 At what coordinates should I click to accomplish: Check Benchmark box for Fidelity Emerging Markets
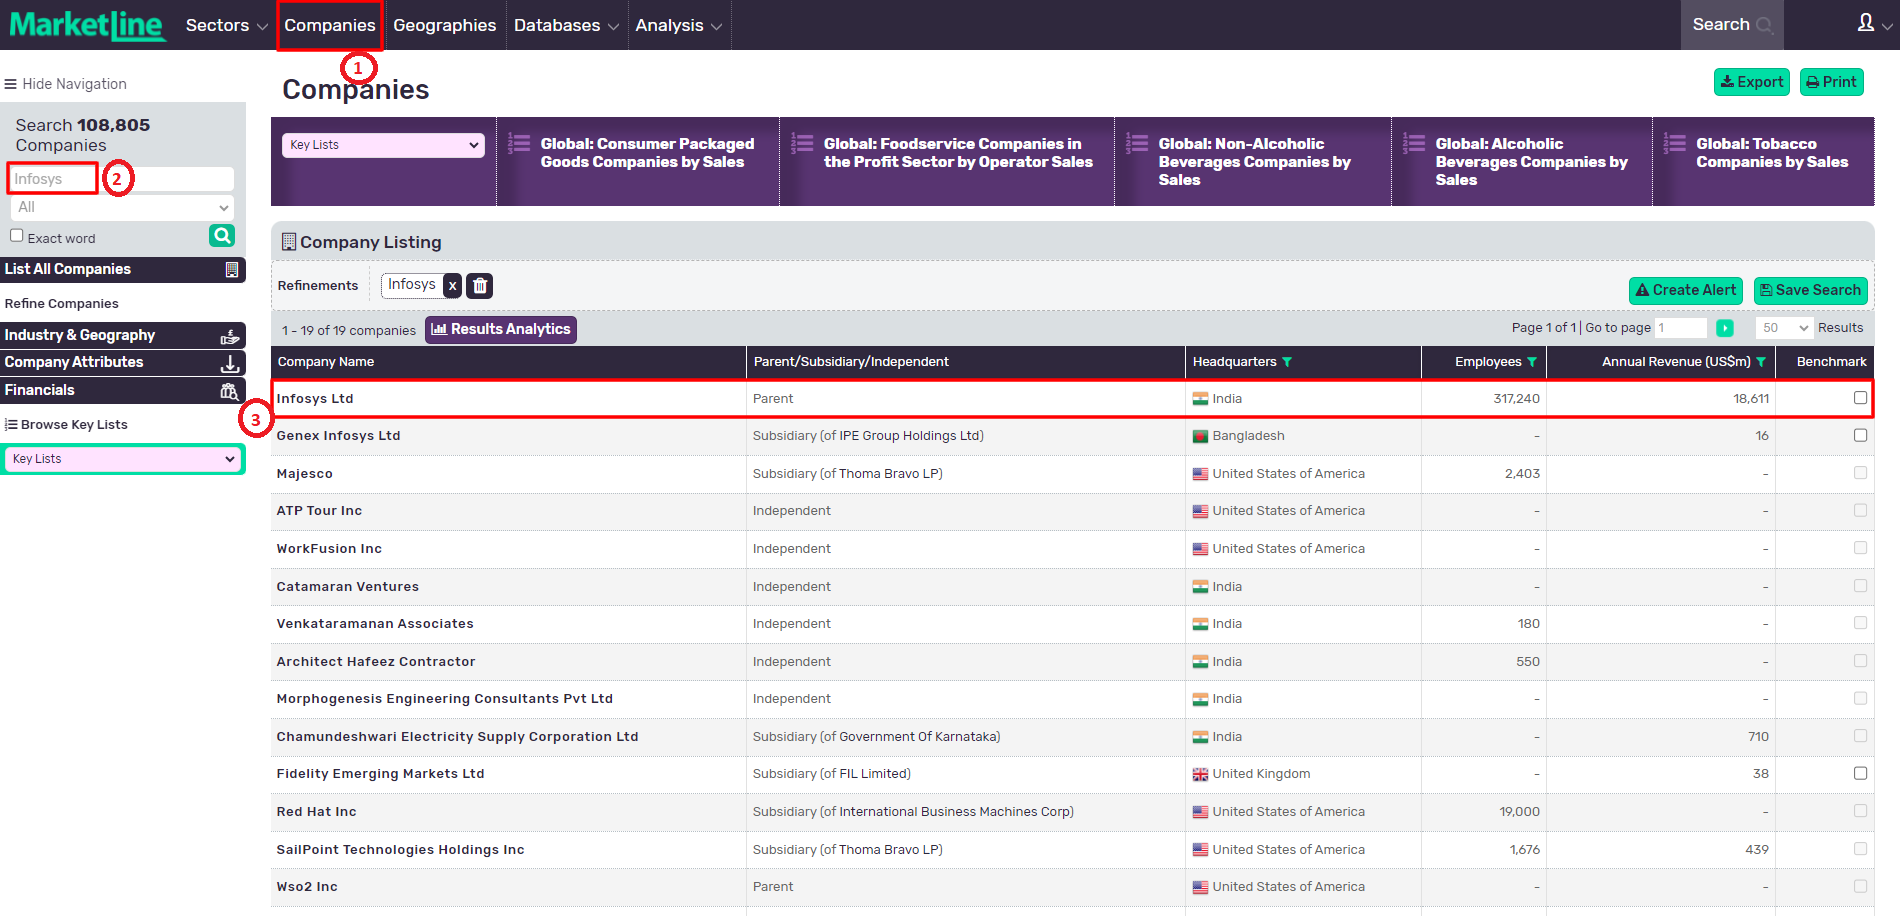[1860, 773]
